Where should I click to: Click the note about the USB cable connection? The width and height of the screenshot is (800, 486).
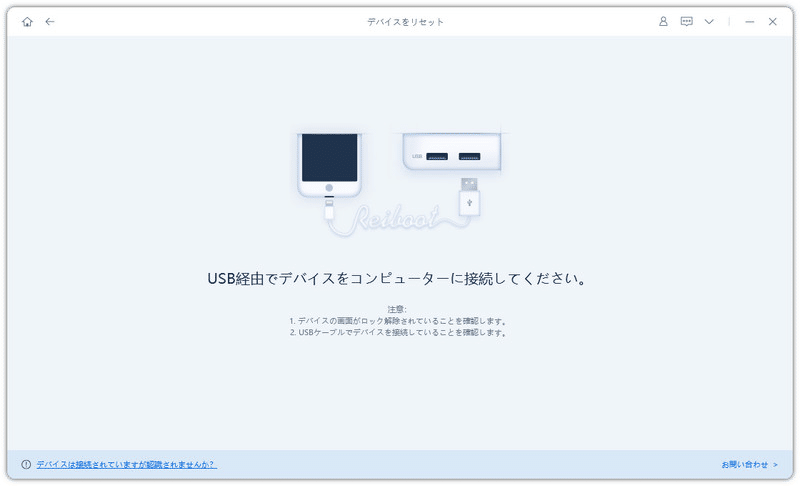point(398,332)
